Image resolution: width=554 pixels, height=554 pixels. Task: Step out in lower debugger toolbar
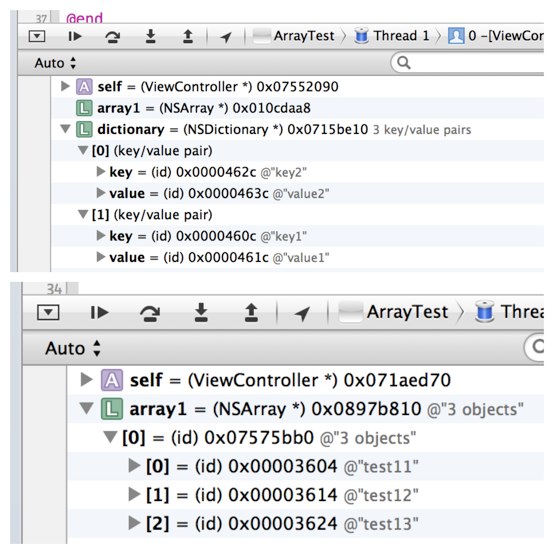[x=251, y=312]
